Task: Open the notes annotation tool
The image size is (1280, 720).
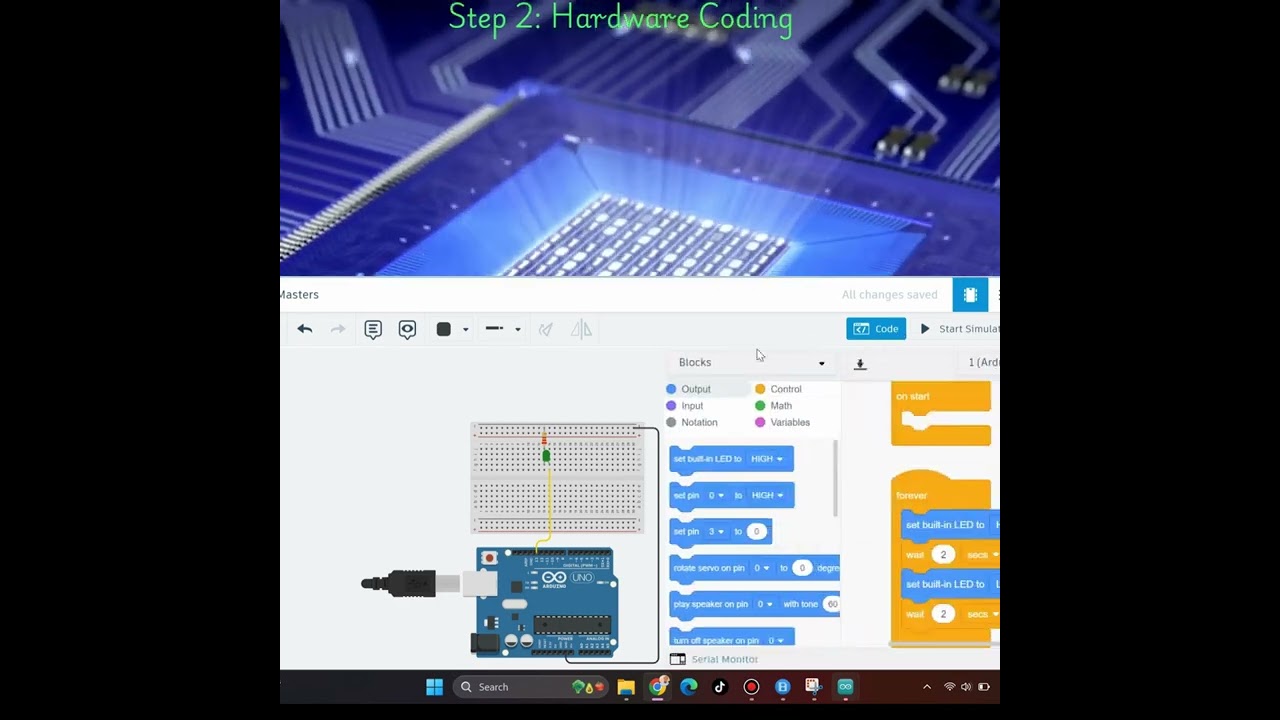Action: (373, 329)
